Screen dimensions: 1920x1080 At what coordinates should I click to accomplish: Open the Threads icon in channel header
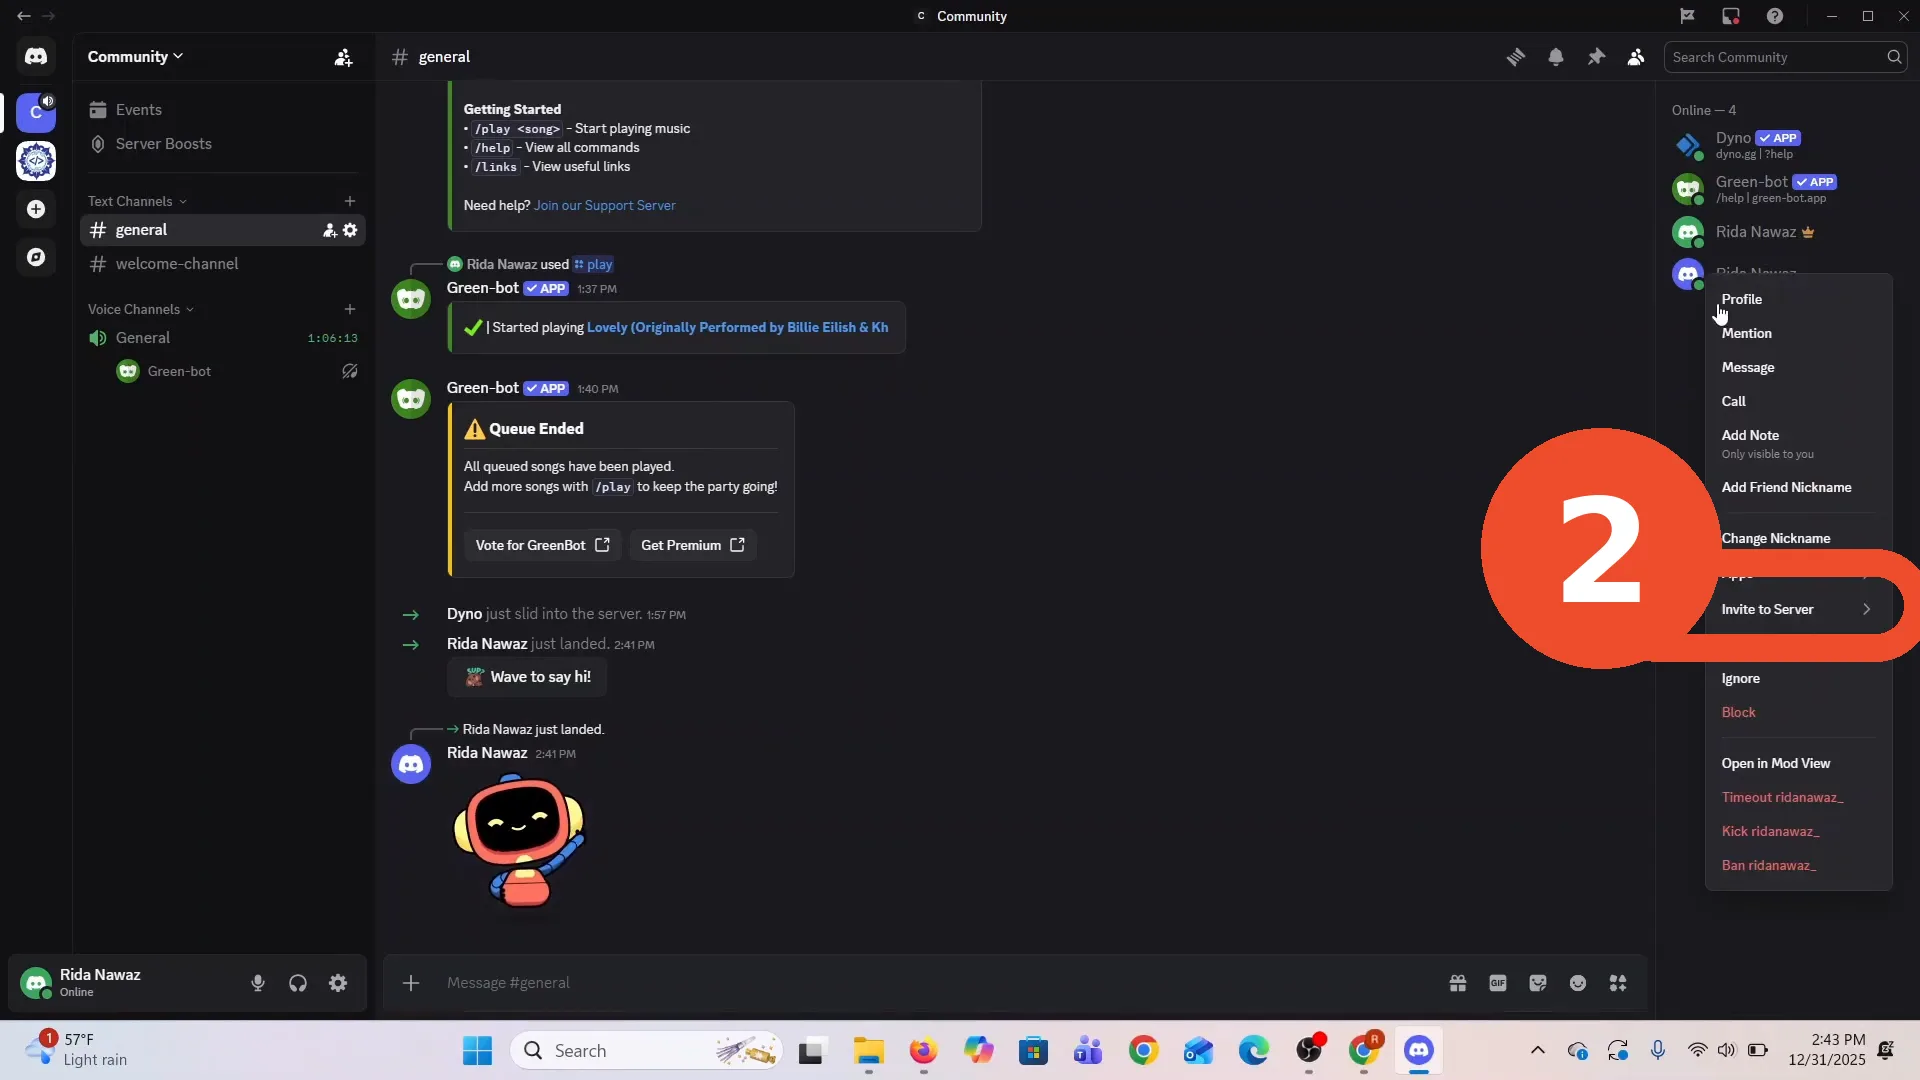click(x=1516, y=57)
